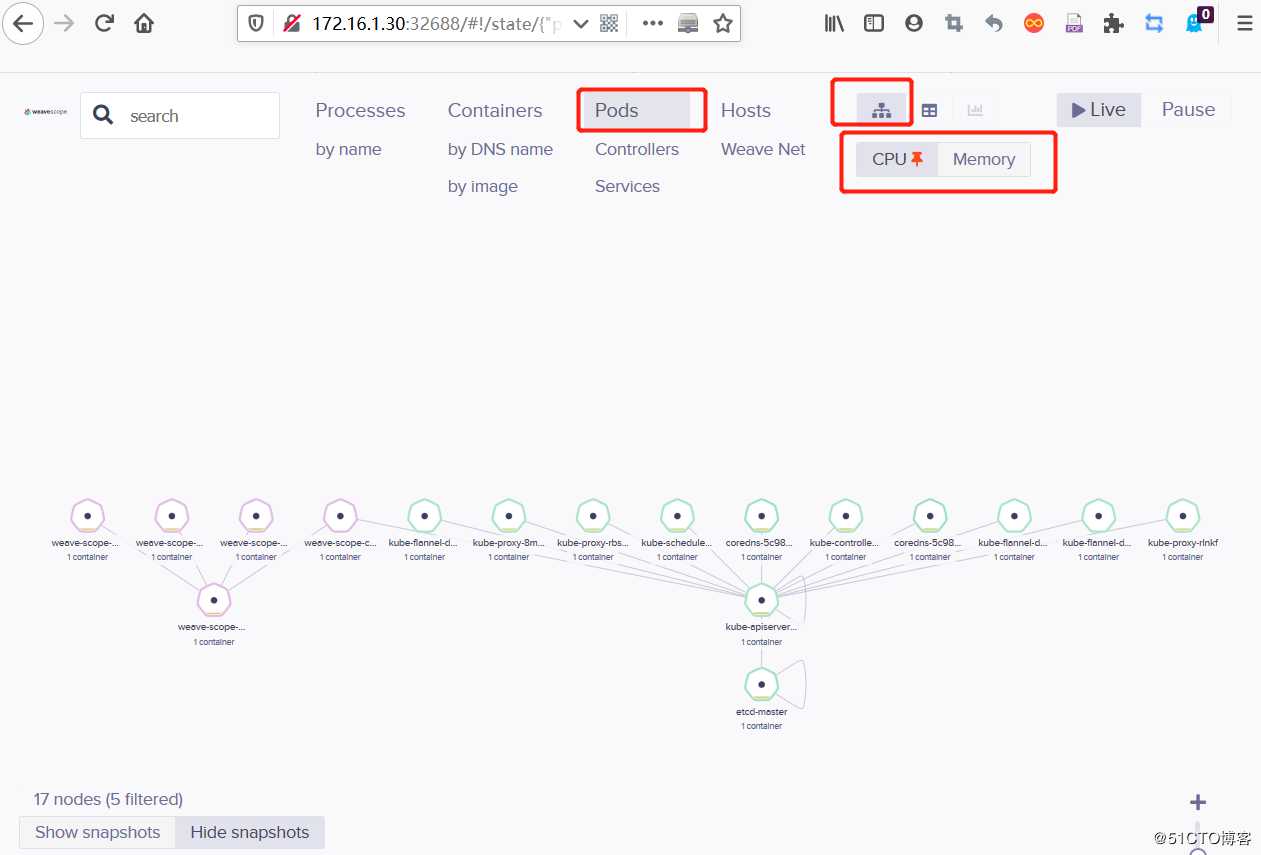Select the etcd-master pod node
The image size is (1261, 855).
pyautogui.click(x=761, y=685)
